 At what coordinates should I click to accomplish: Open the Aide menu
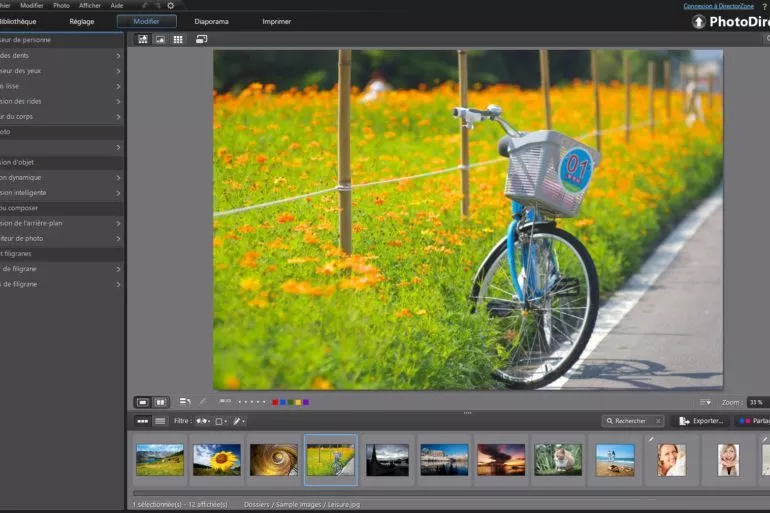click(x=117, y=5)
